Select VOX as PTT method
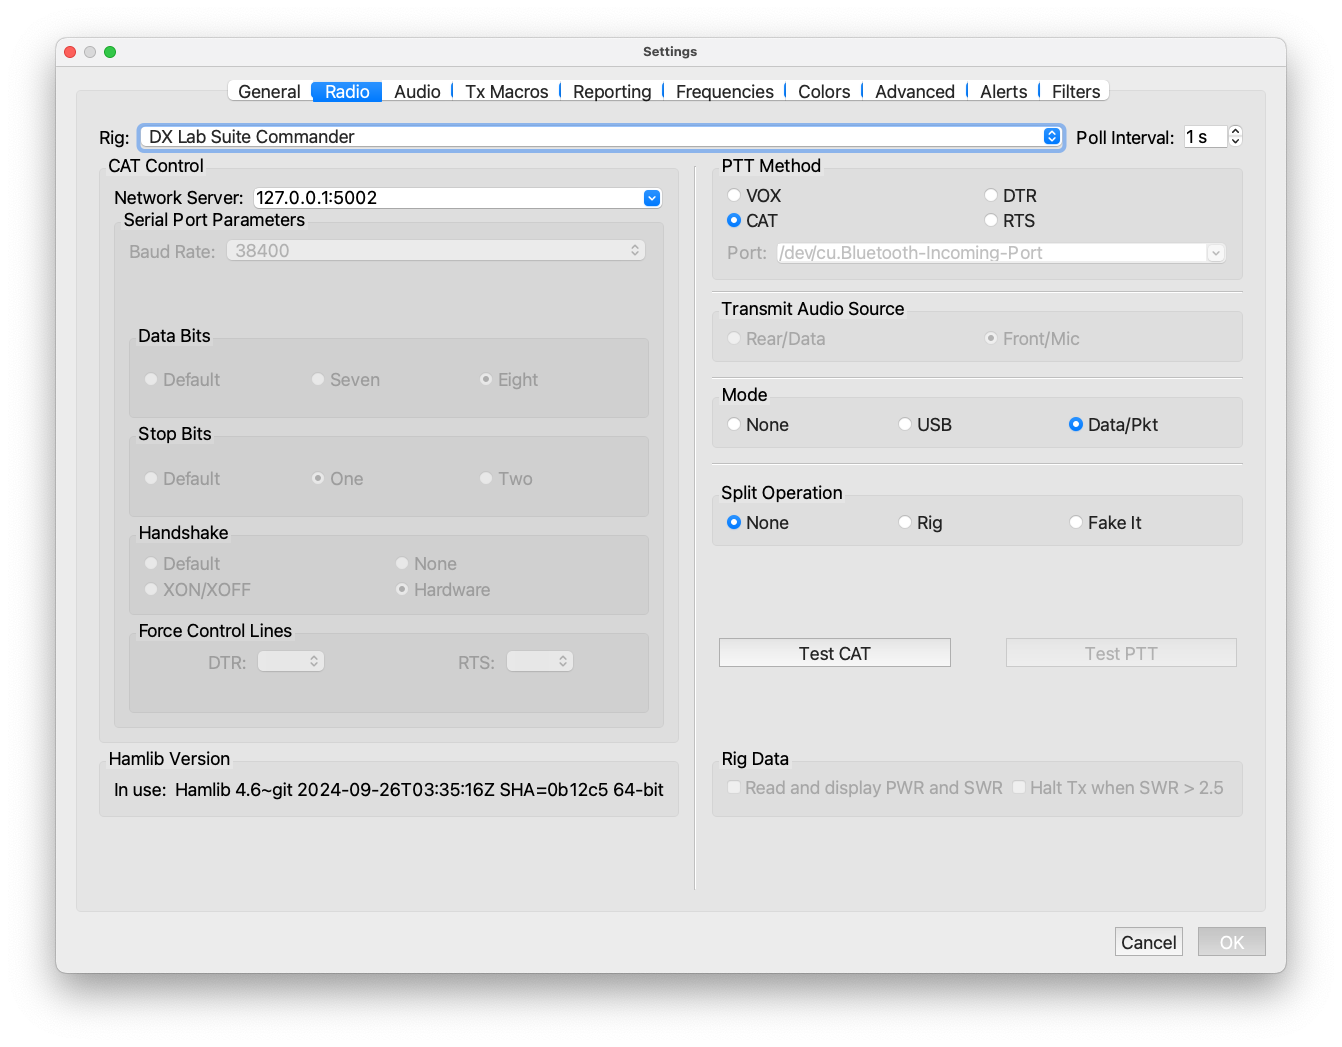 coord(734,196)
